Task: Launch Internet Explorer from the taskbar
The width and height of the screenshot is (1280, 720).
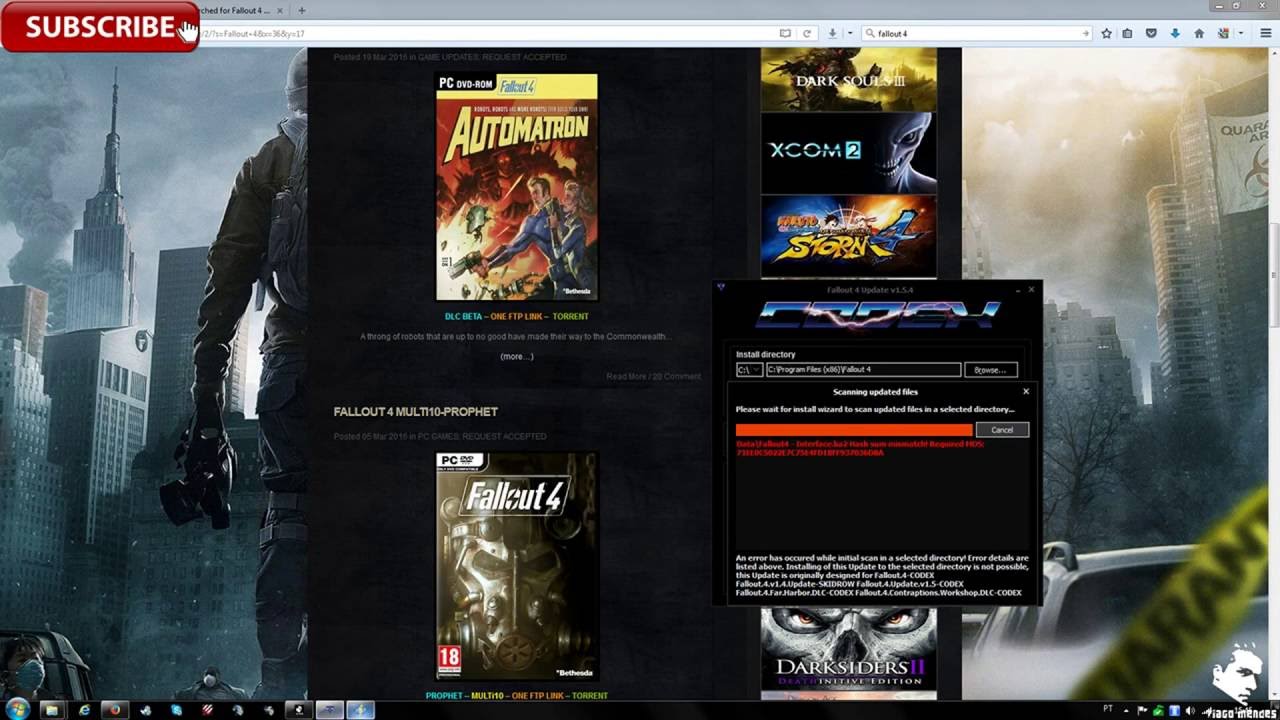Action: click(x=85, y=710)
